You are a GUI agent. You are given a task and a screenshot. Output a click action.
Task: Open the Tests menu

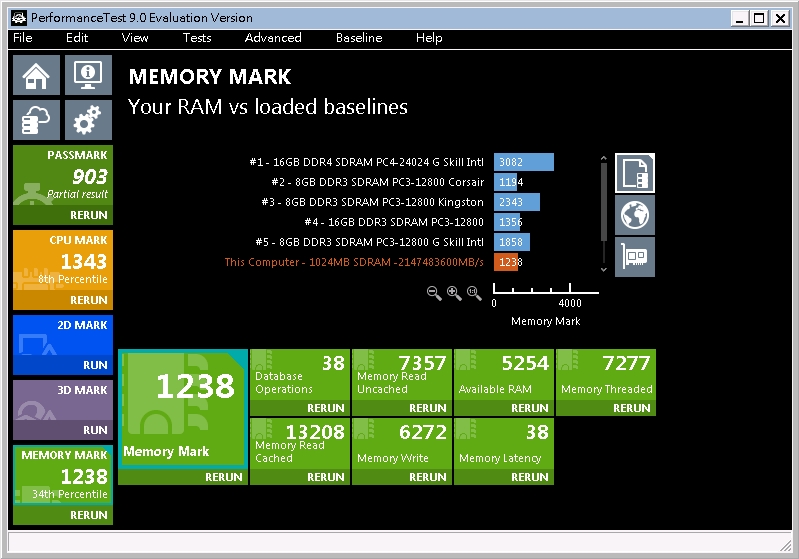pyautogui.click(x=197, y=38)
